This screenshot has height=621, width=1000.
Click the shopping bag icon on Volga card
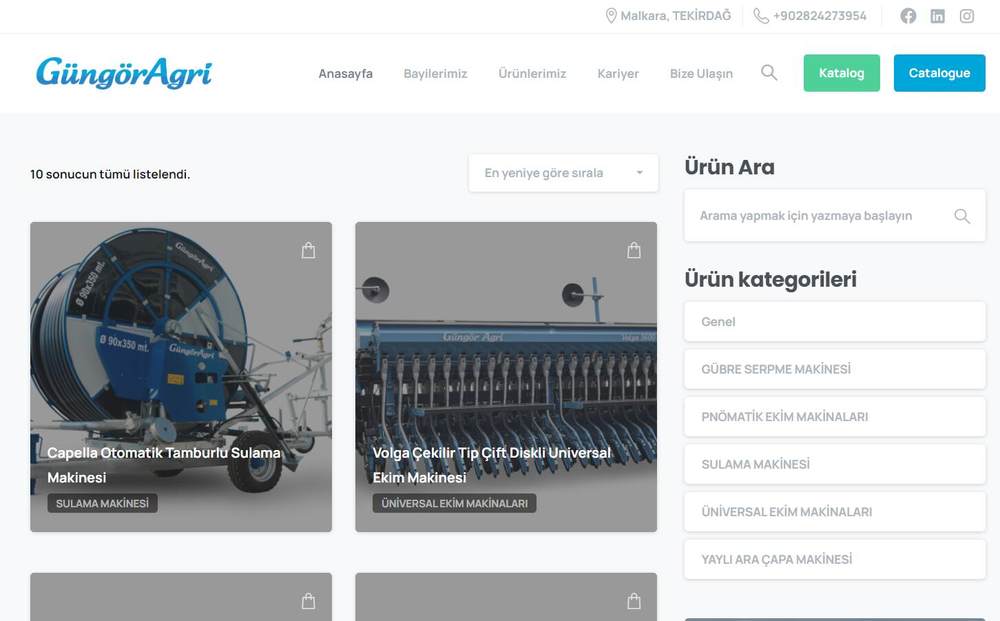(633, 251)
